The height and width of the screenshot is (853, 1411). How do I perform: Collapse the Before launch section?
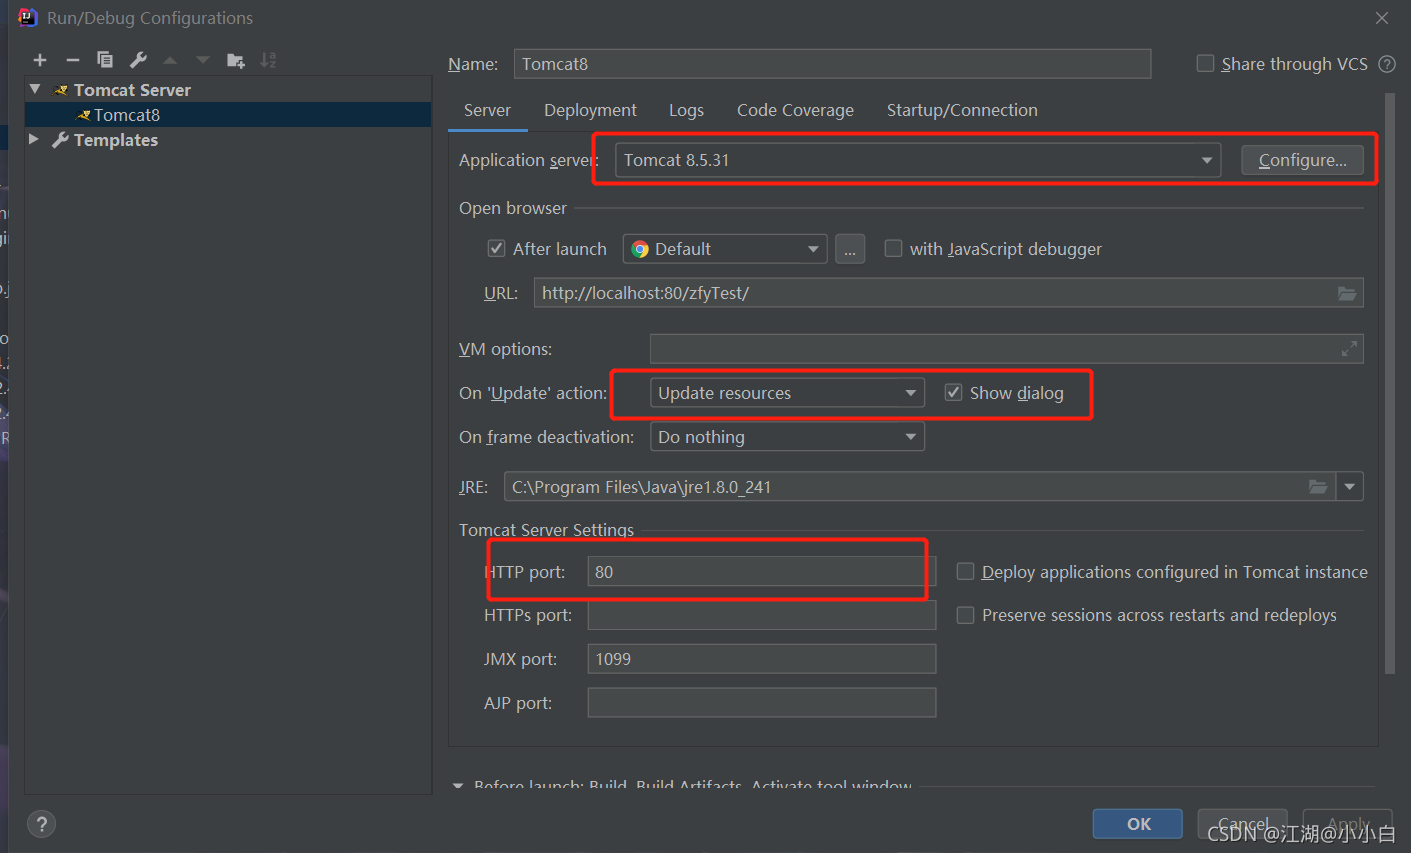pyautogui.click(x=458, y=786)
